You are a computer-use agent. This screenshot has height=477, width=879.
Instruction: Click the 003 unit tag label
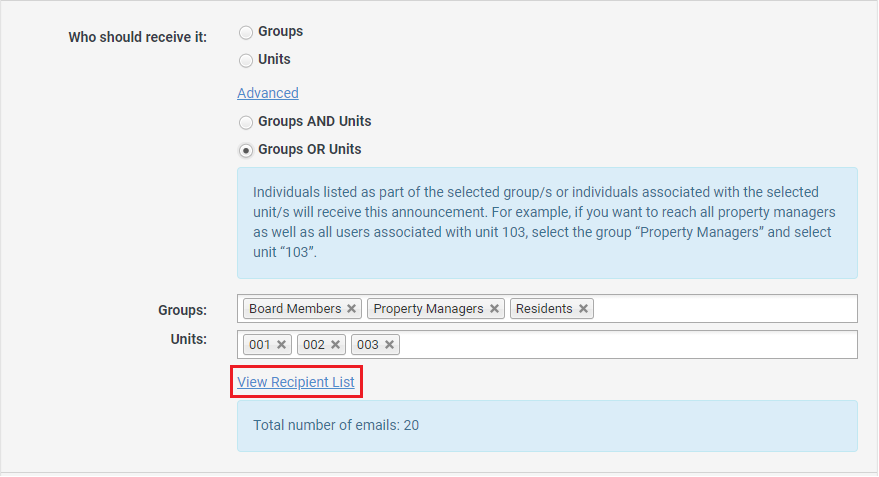pyautogui.click(x=368, y=344)
